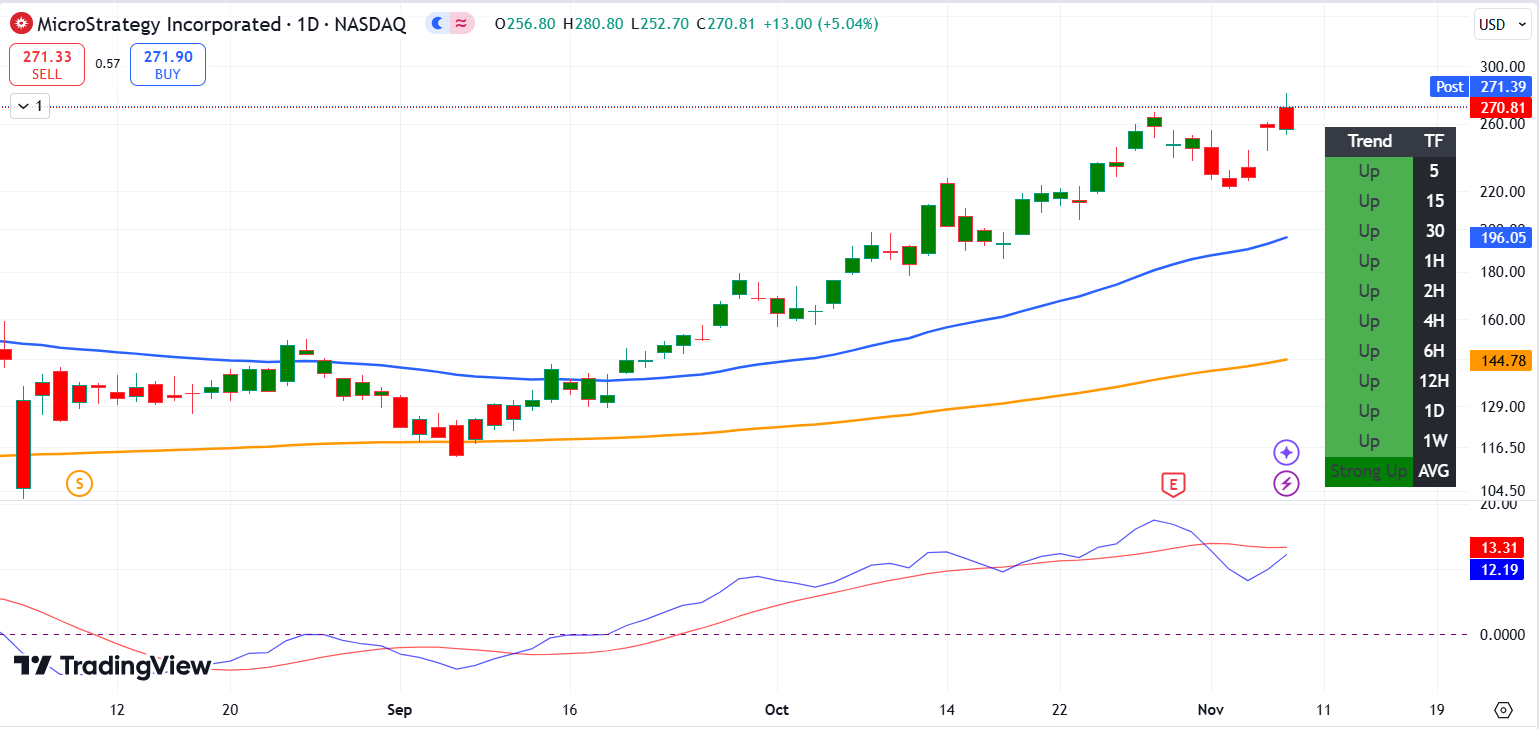Viewport: 1539px width, 729px height.
Task: Click the Strong Up cell
Action: click(1369, 471)
